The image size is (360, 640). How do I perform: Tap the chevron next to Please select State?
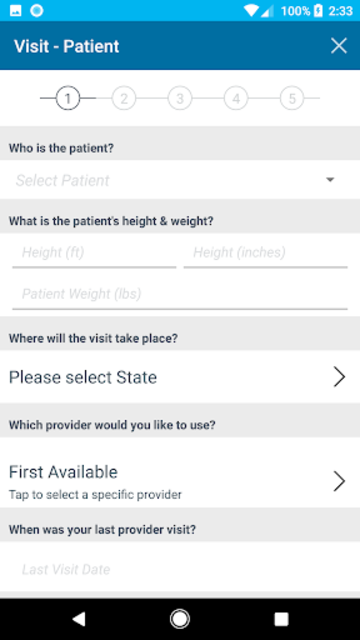(x=339, y=377)
